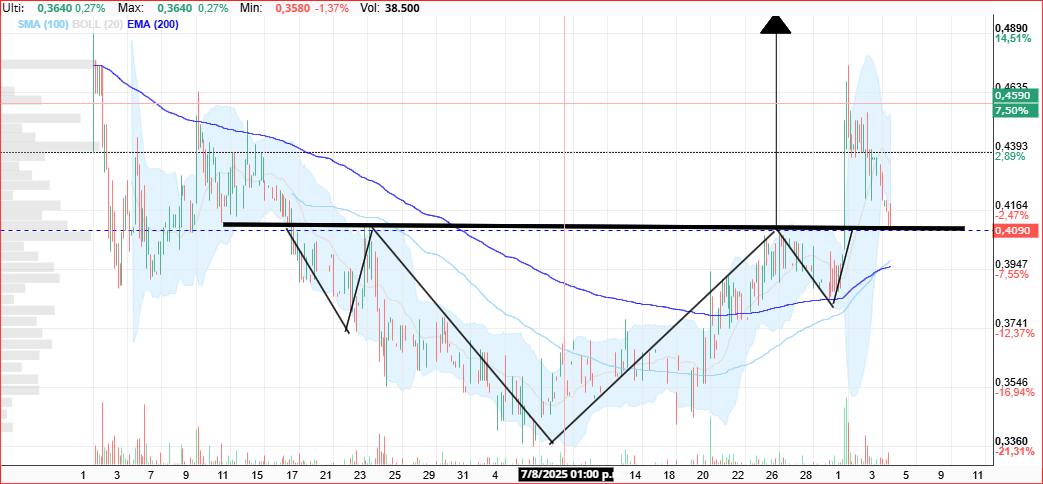Screen dimensions: 1043x484
Task: Toggle the SMA (100) indicator legend
Action: 45,24
